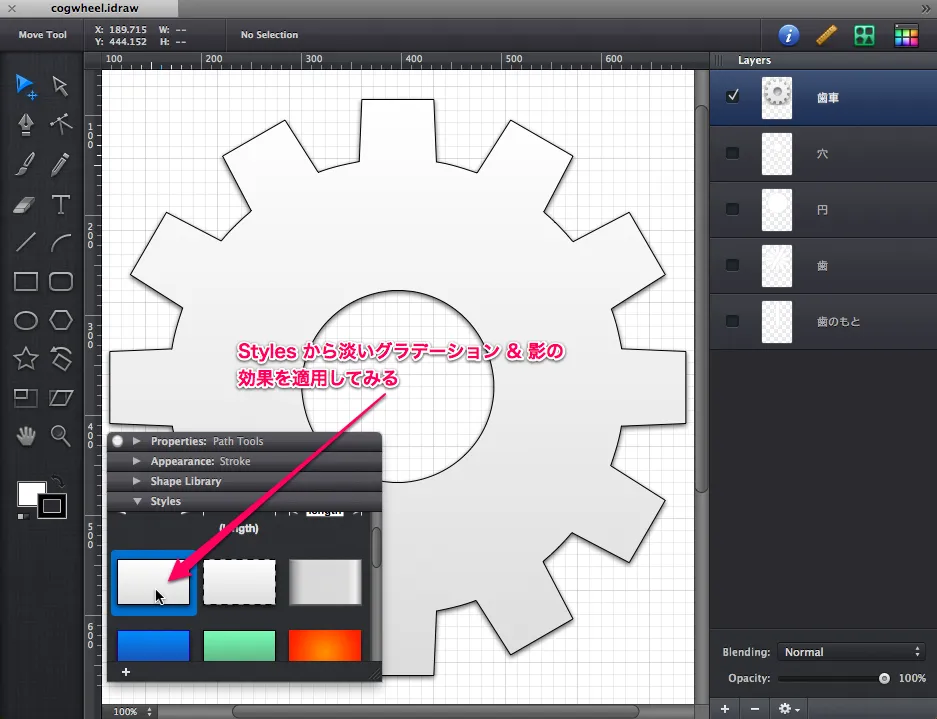Select the Zoom magnifier tool
The image size is (937, 719).
pos(61,435)
